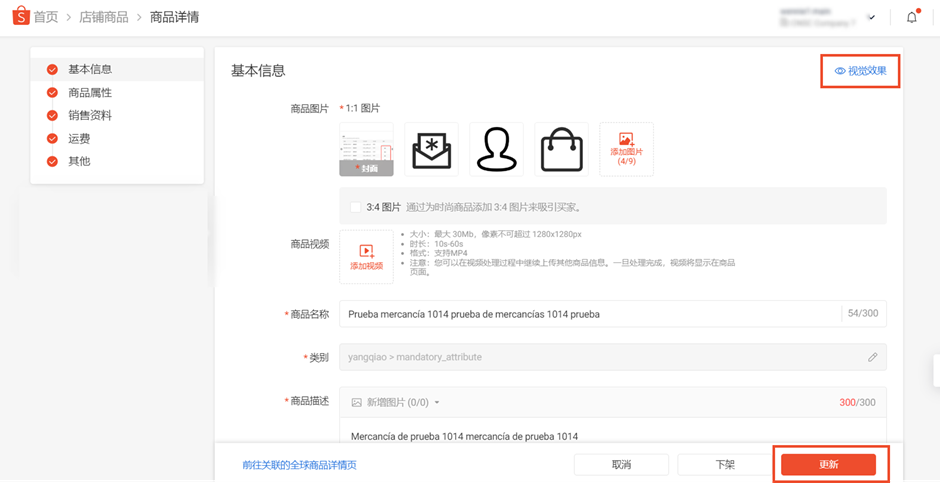Image resolution: width=940 pixels, height=483 pixels.
Task: Click the 封面 cover image thumbnail
Action: (366, 149)
